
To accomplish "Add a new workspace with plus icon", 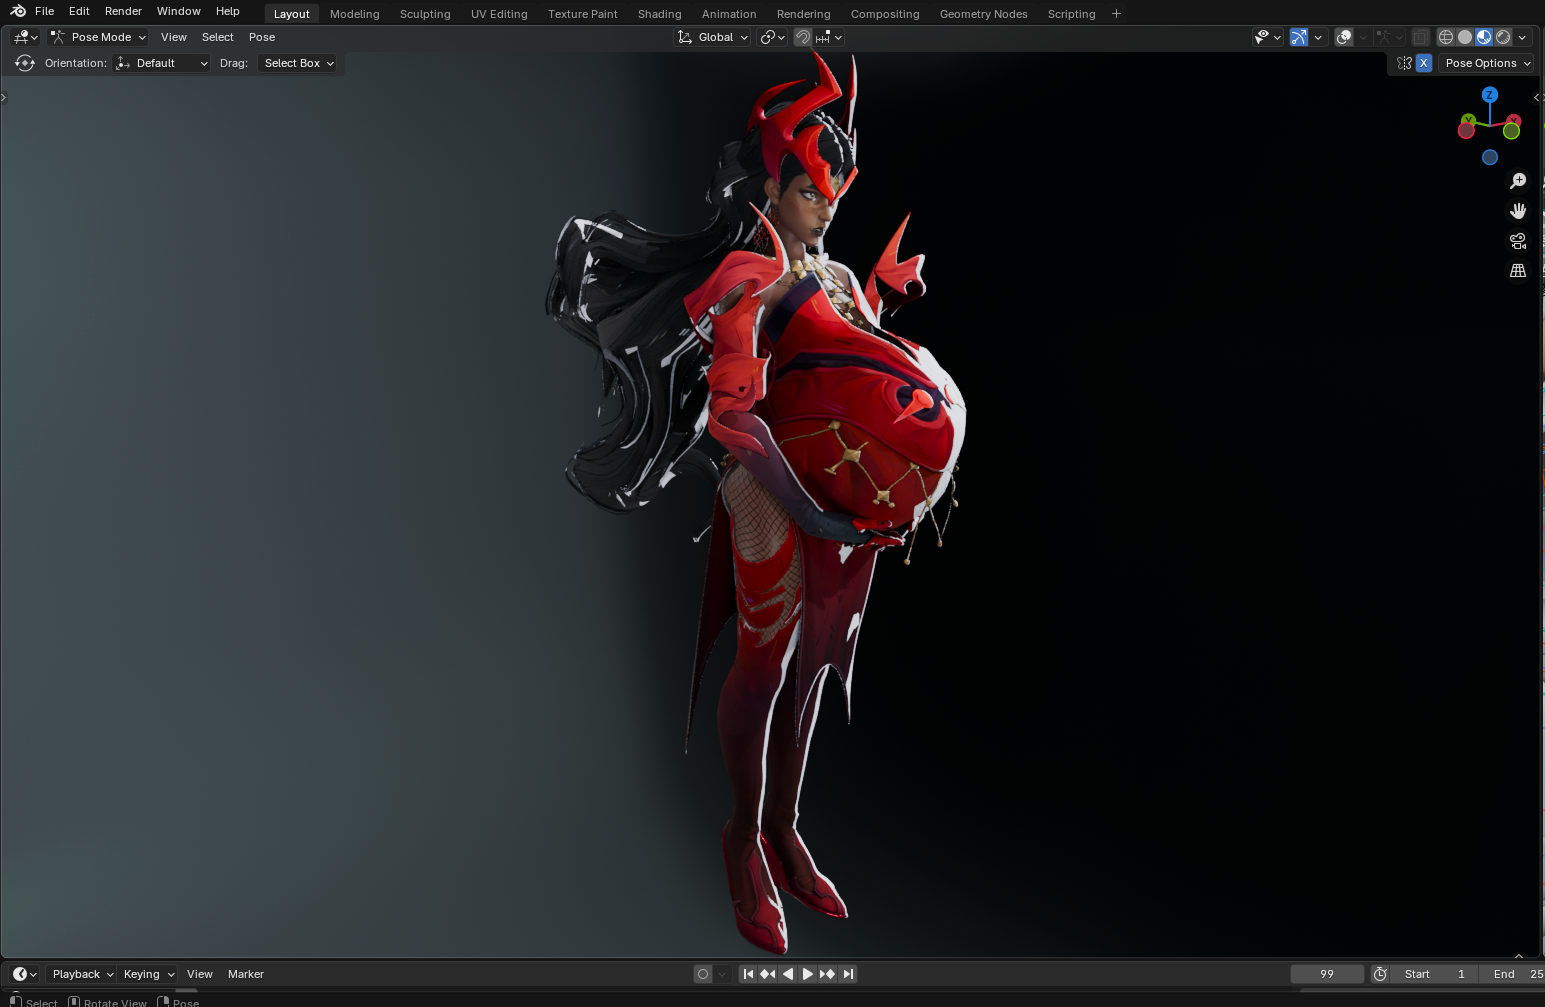I will coord(1116,14).
